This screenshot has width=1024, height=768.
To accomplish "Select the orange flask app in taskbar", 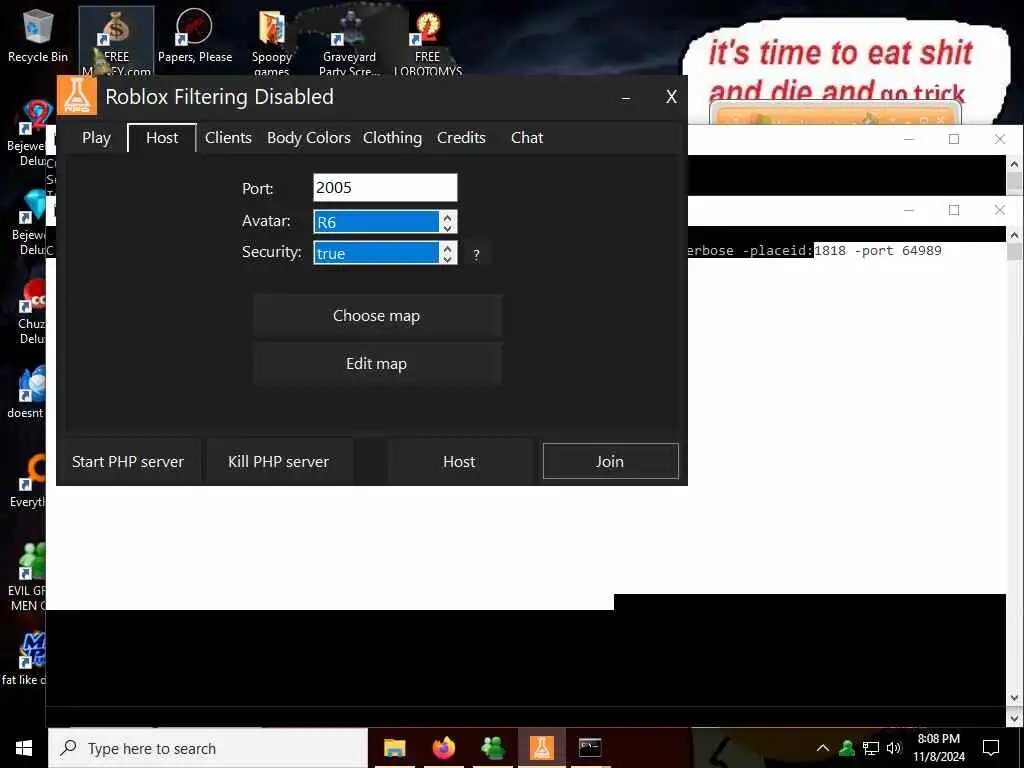I will [x=541, y=748].
